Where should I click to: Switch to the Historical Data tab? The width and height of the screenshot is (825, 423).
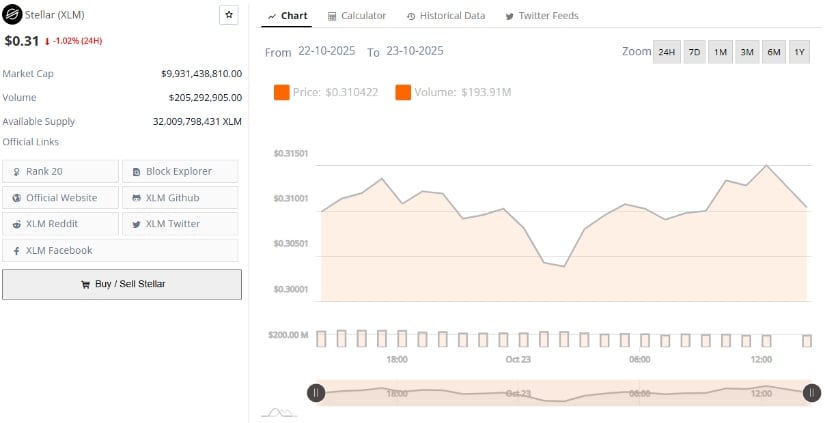[446, 16]
